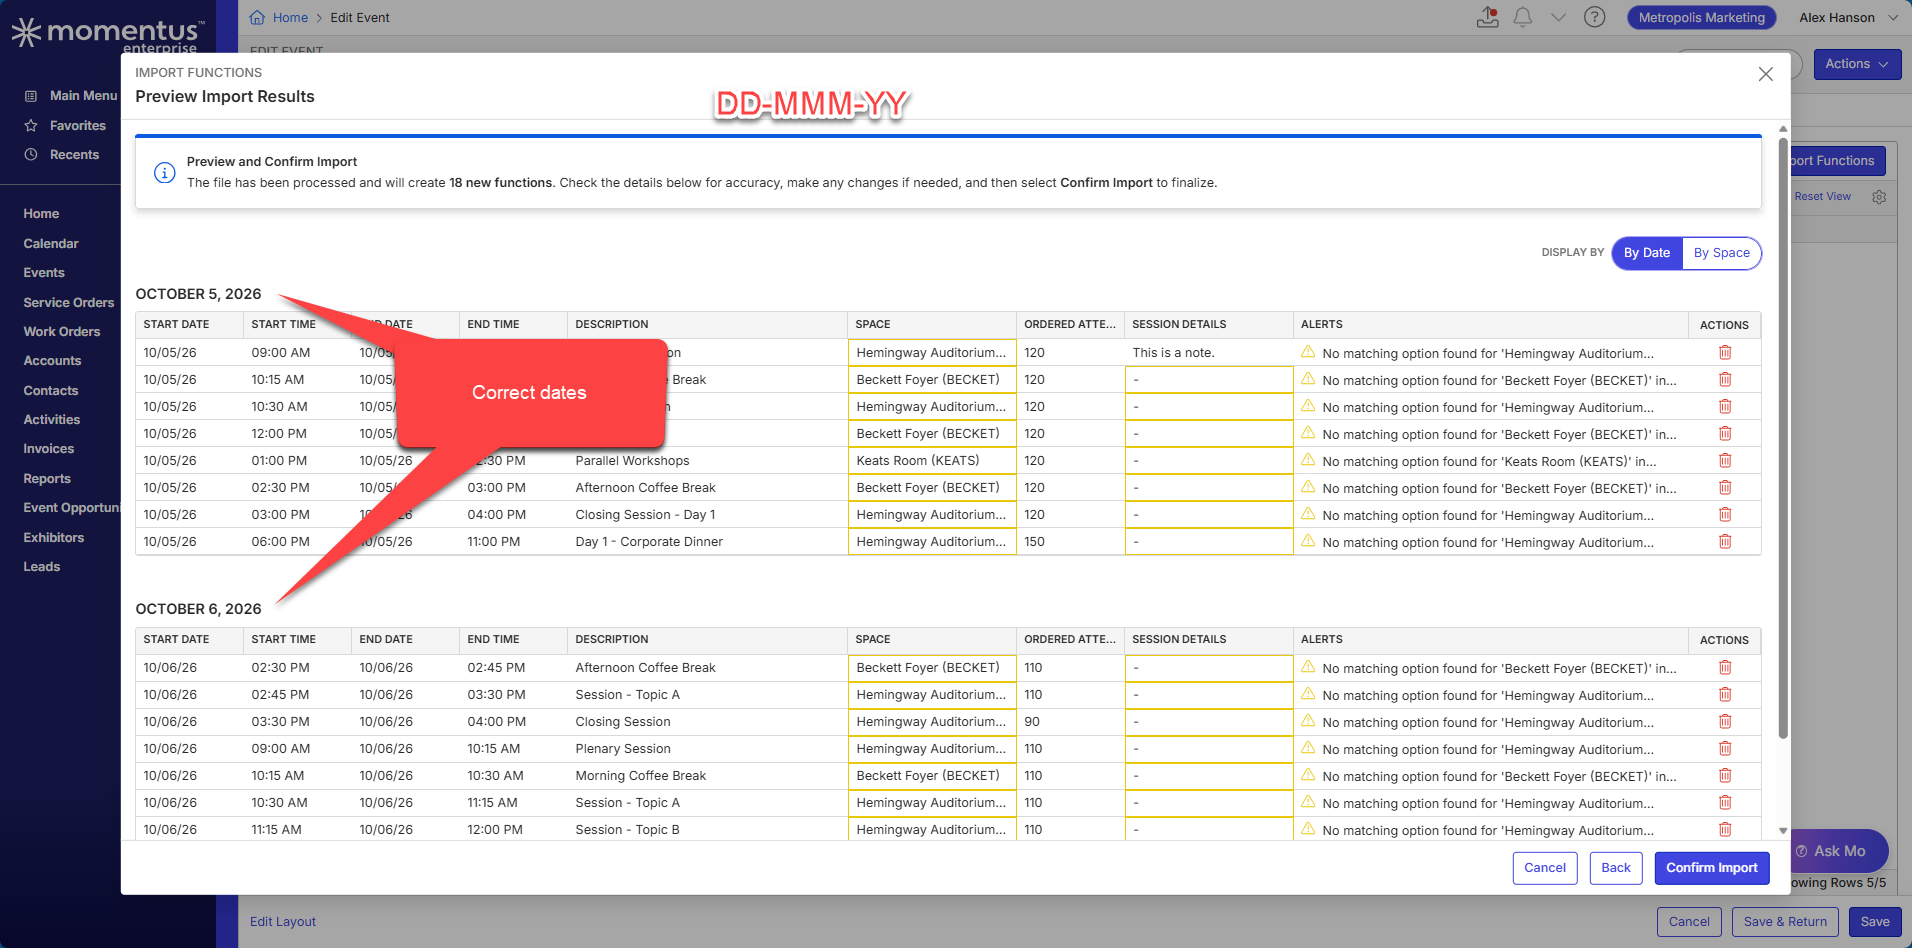Click Save button on Edit Event page
Image resolution: width=1912 pixels, height=948 pixels.
tap(1875, 922)
